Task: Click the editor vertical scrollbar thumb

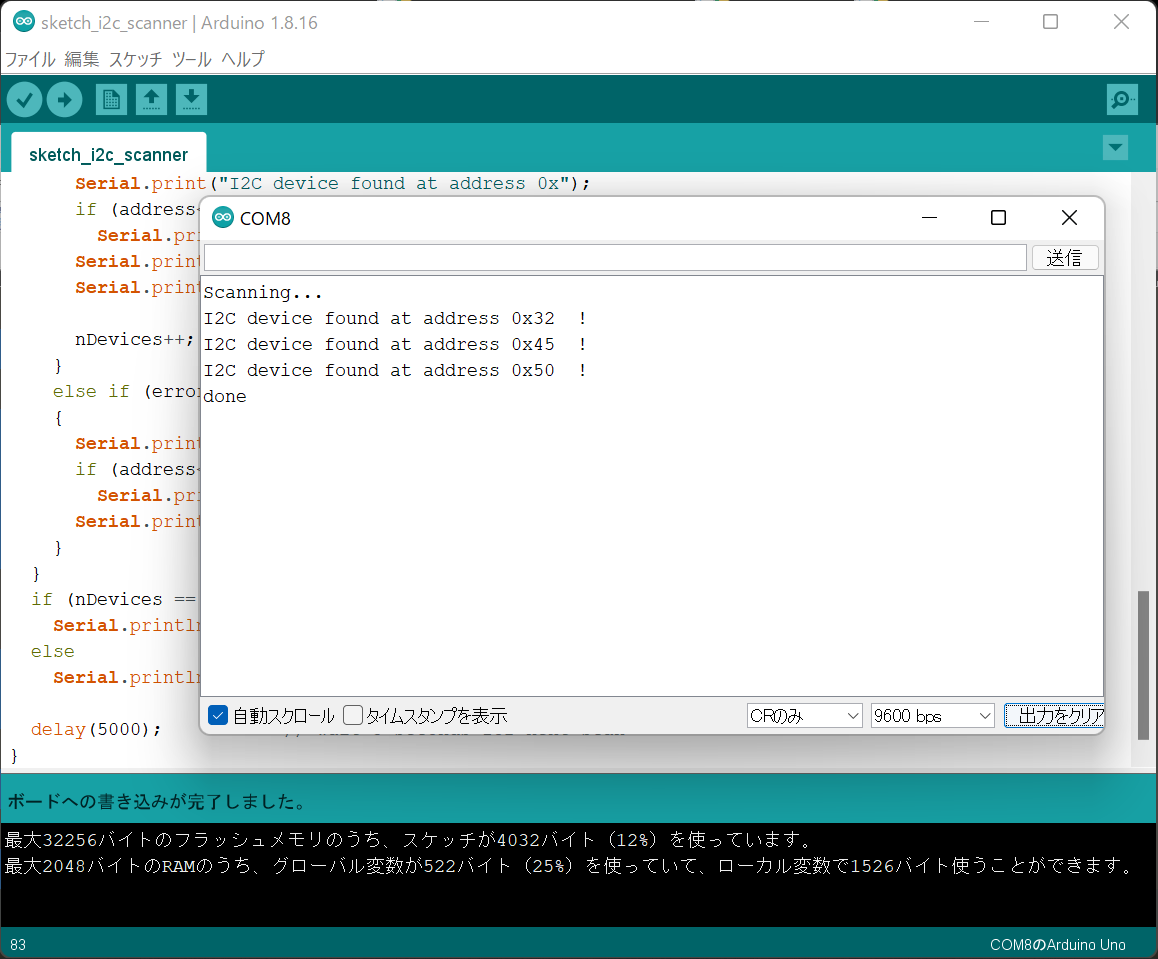Action: click(1143, 664)
